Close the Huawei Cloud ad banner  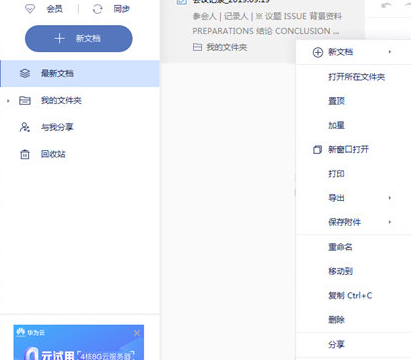click(137, 333)
